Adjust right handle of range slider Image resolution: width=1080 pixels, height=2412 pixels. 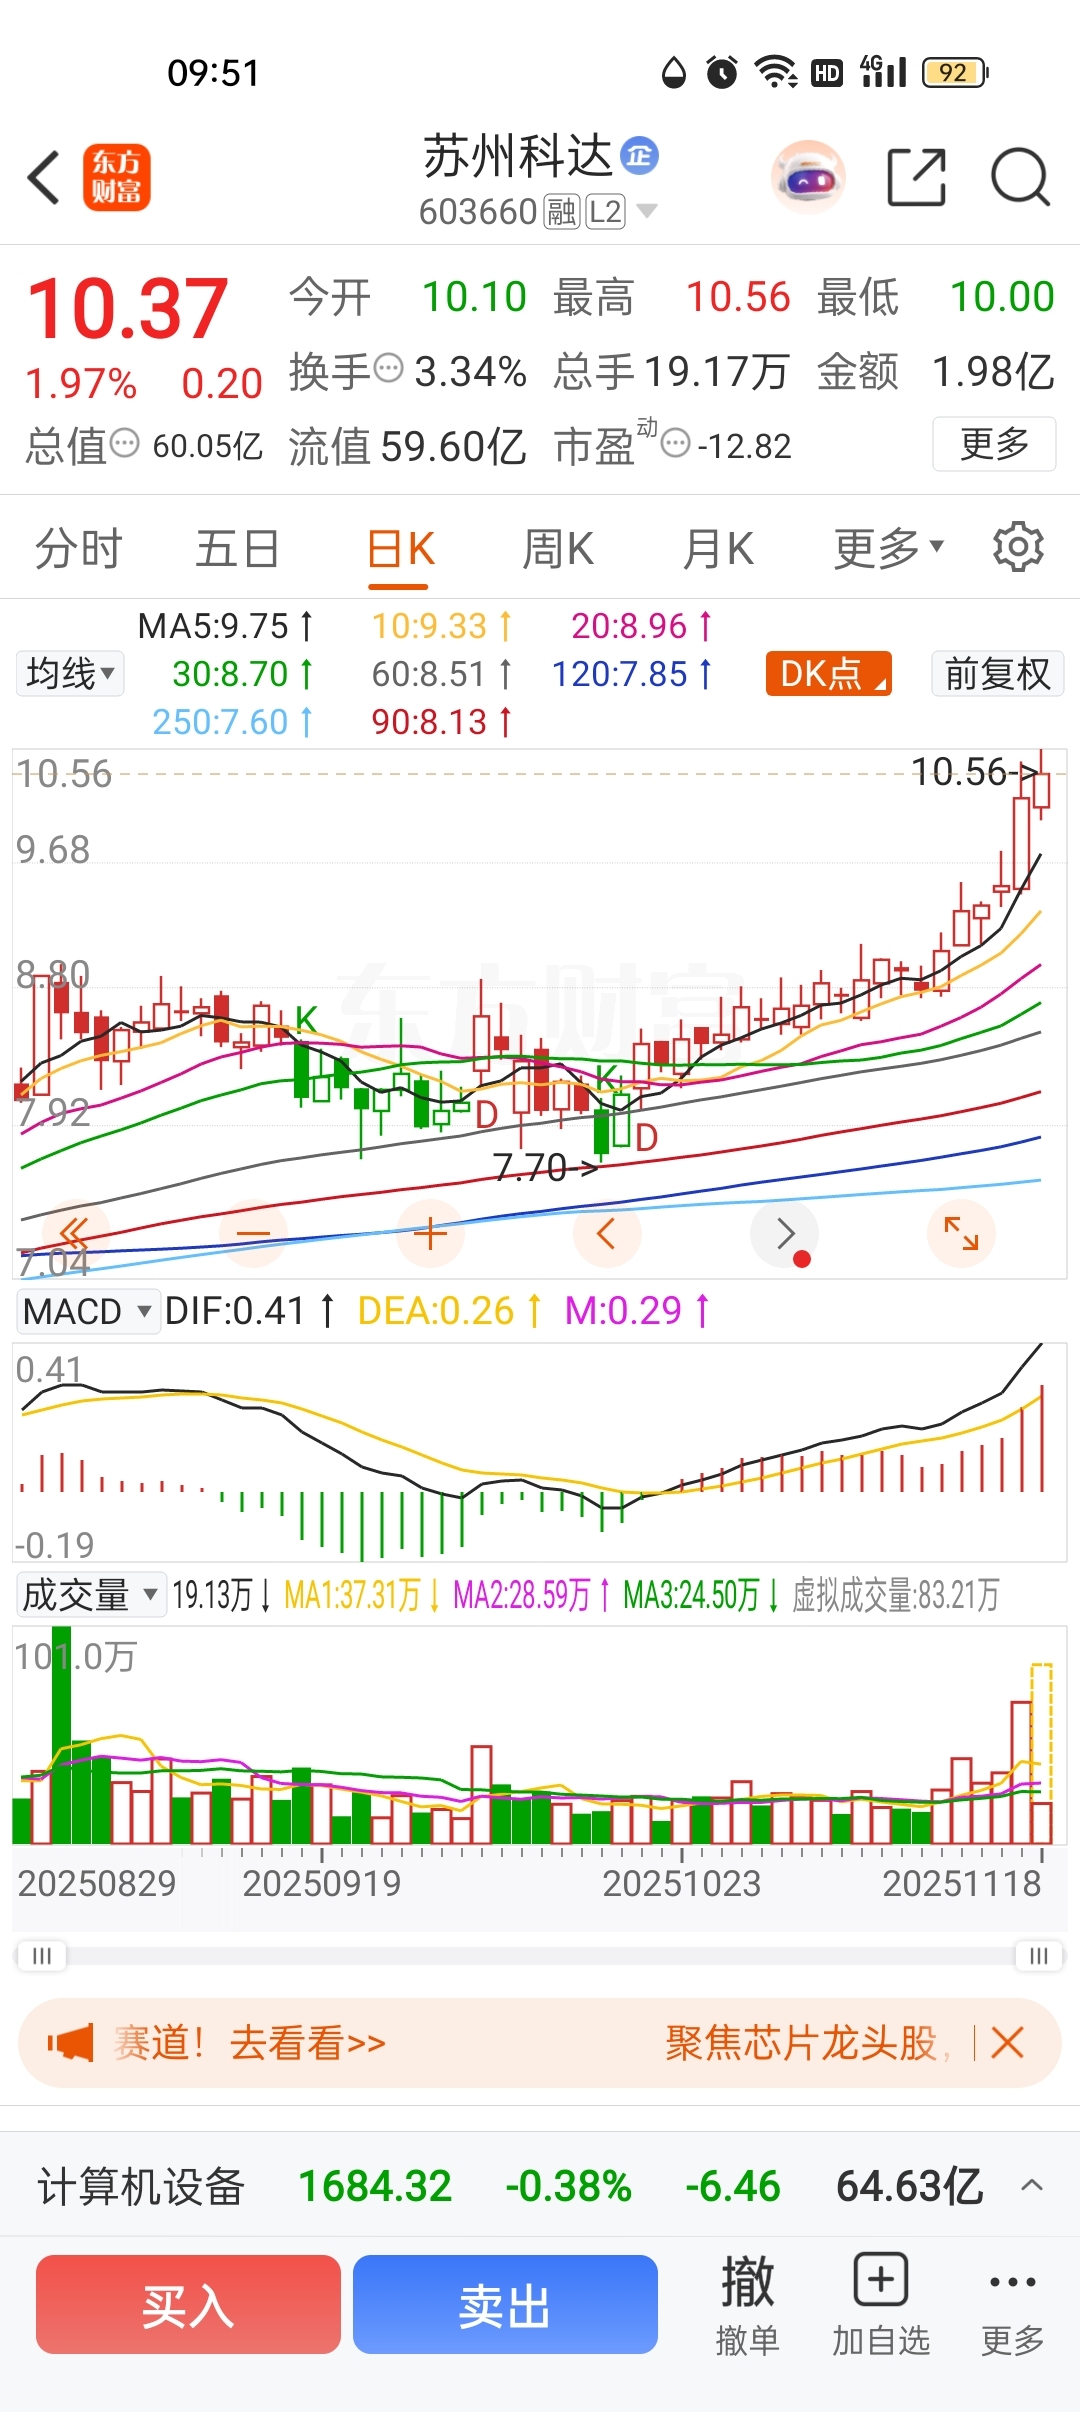[x=1039, y=1955]
